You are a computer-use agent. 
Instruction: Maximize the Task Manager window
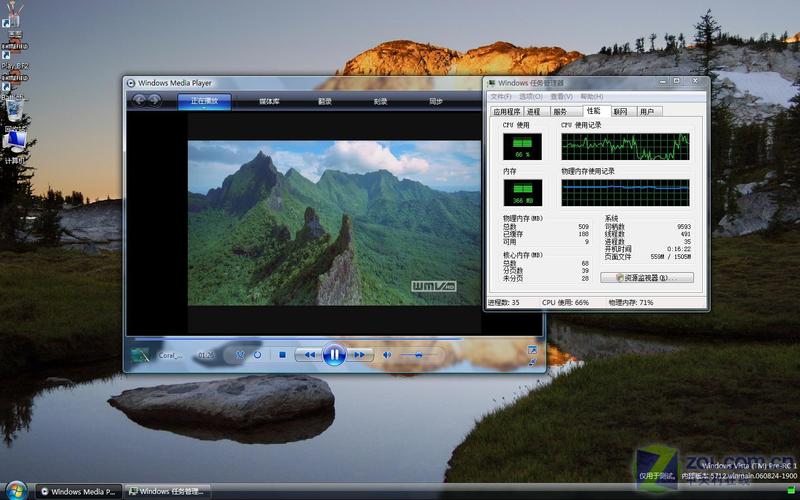tap(677, 81)
